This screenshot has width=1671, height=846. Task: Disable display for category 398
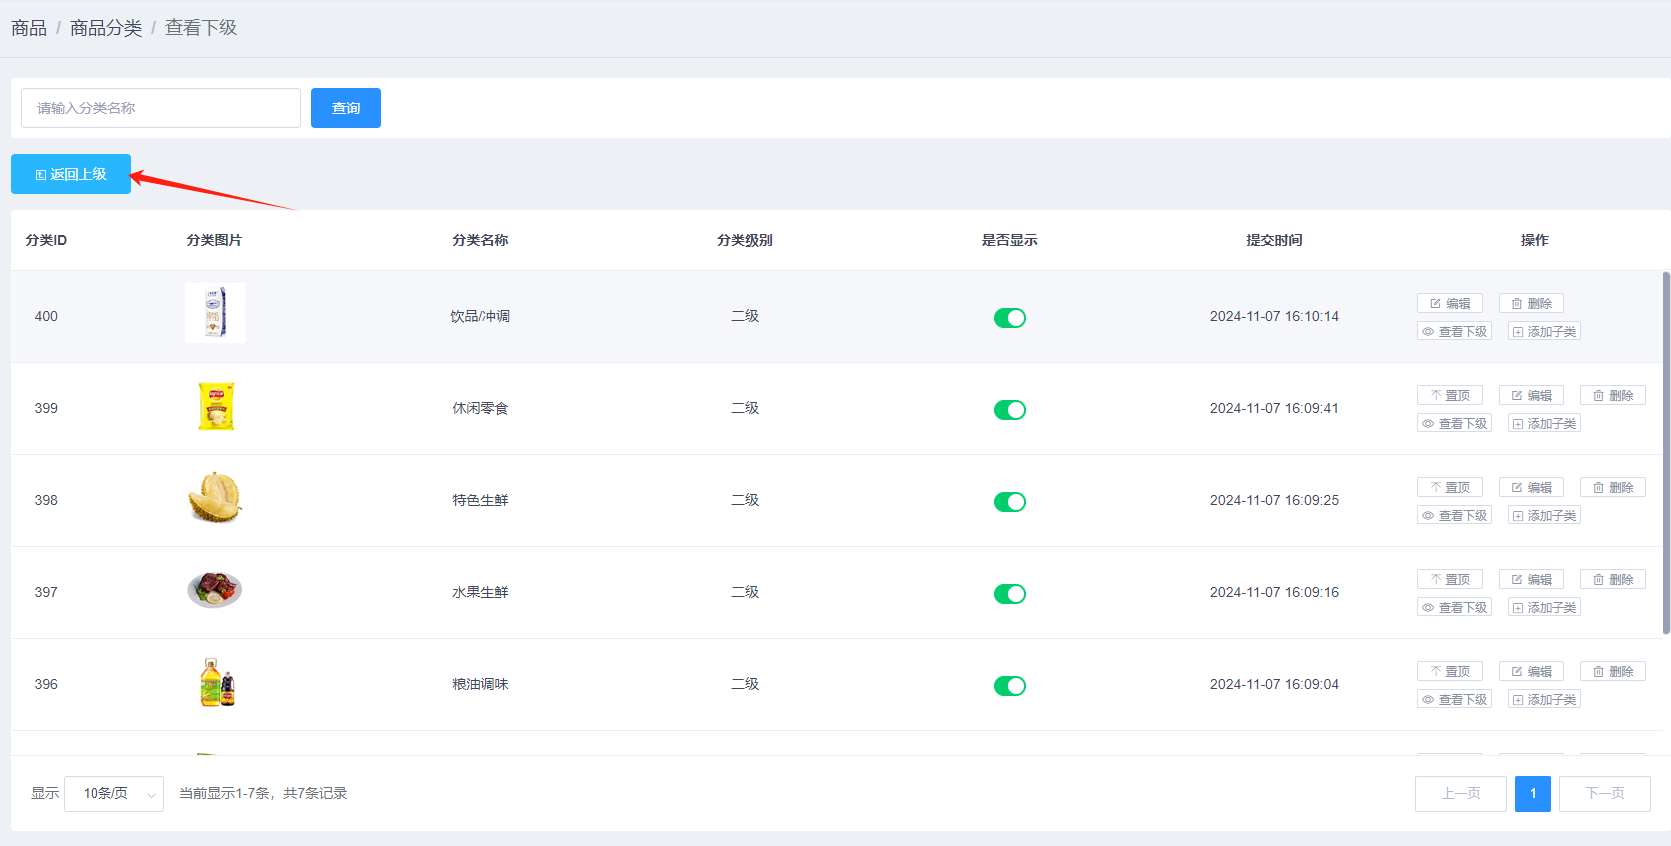[x=1009, y=502]
